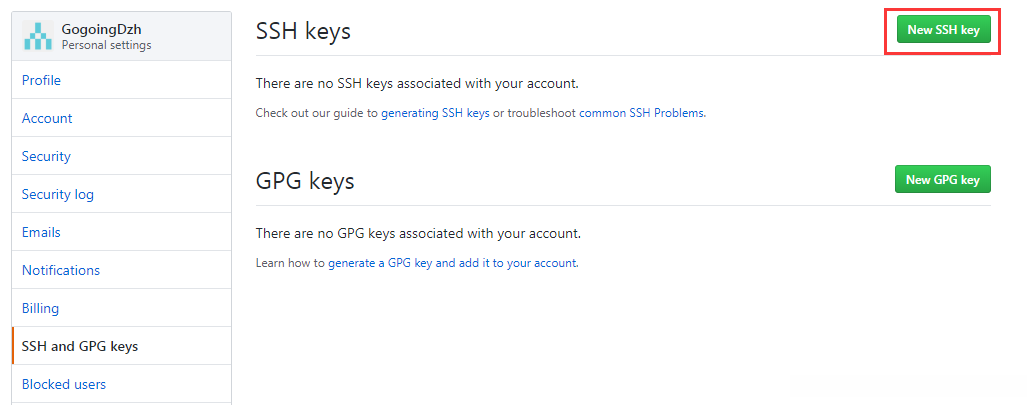Click the no SSH keys associated message
Image resolution: width=1030 pixels, height=405 pixels.
point(417,84)
